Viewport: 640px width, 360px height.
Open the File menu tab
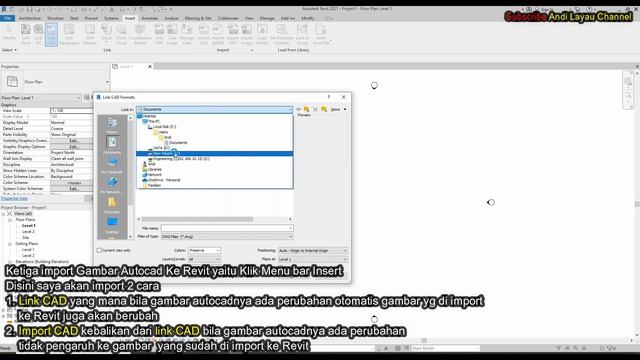[x=8, y=18]
